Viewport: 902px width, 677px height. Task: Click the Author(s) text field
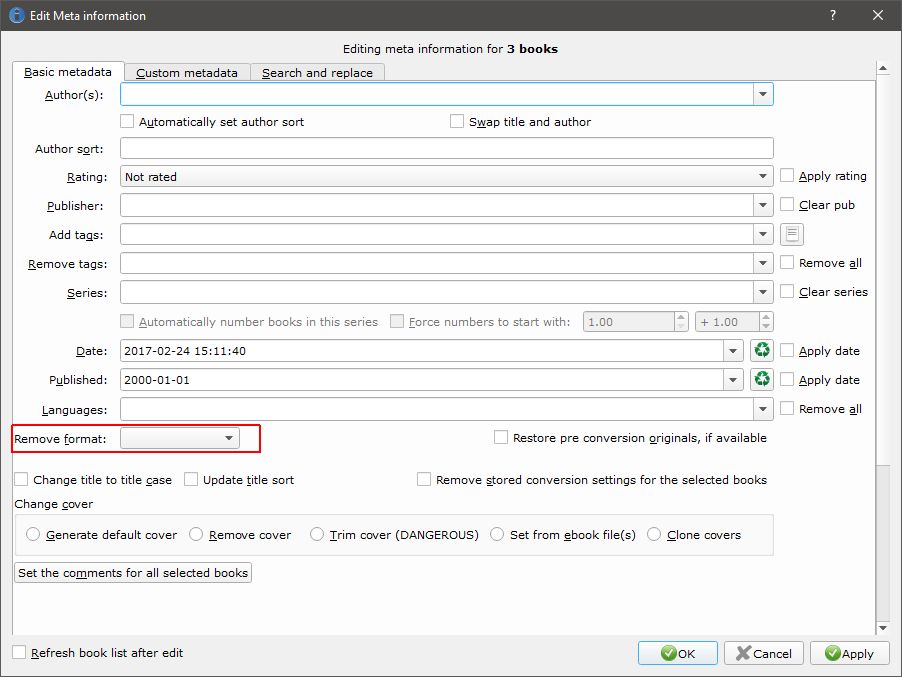(x=437, y=94)
